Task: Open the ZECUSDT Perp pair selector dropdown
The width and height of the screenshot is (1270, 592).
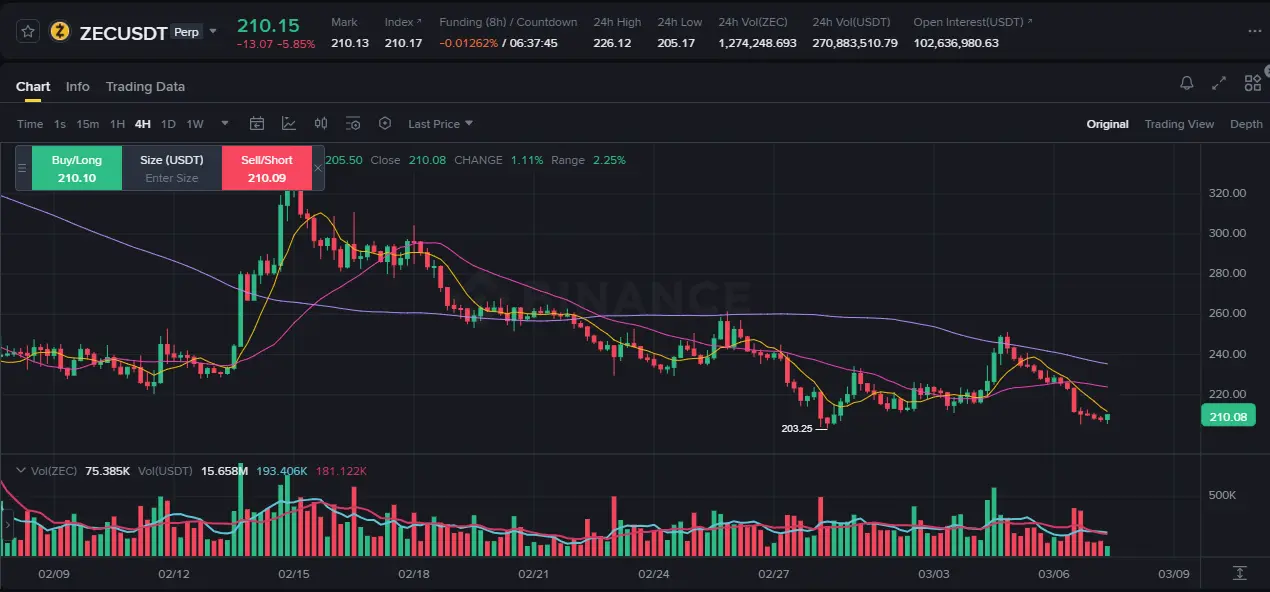Action: [212, 32]
